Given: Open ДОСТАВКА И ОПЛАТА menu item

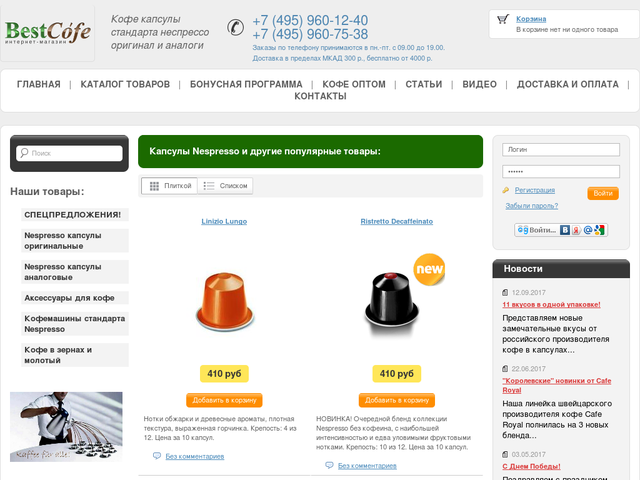Looking at the screenshot, I should tap(567, 84).
